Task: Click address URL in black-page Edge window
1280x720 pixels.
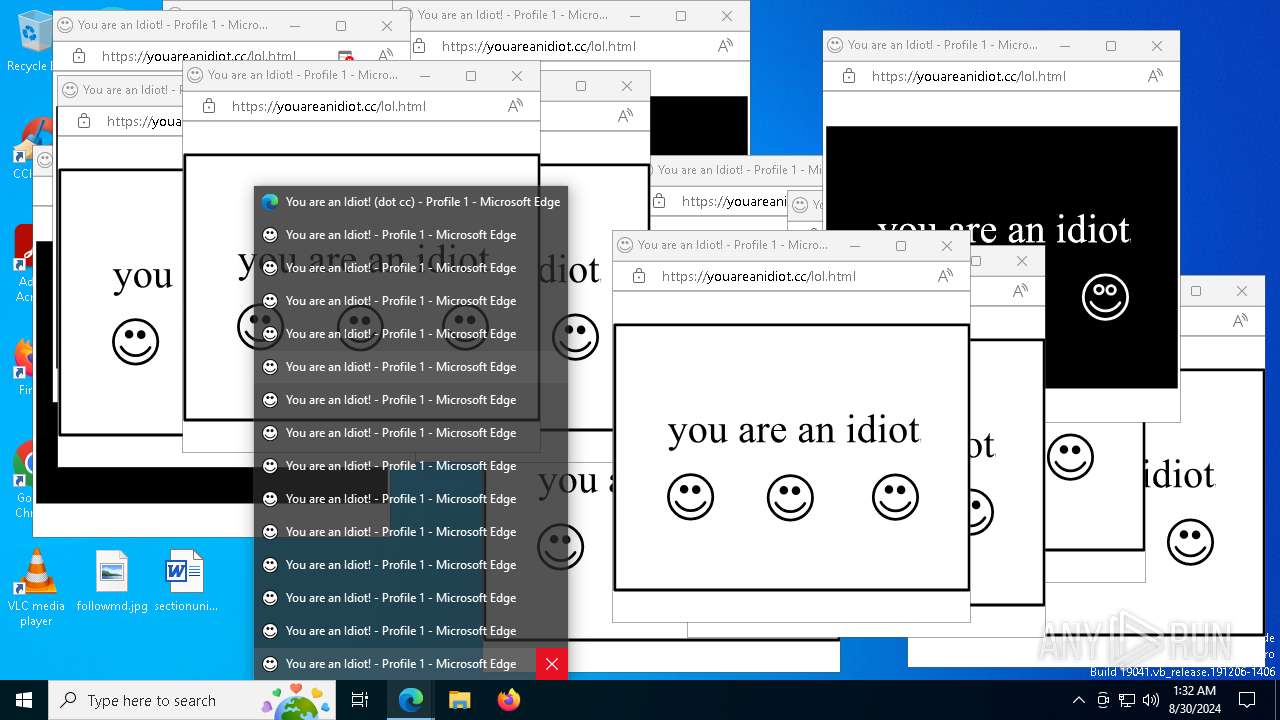Action: click(x=969, y=76)
